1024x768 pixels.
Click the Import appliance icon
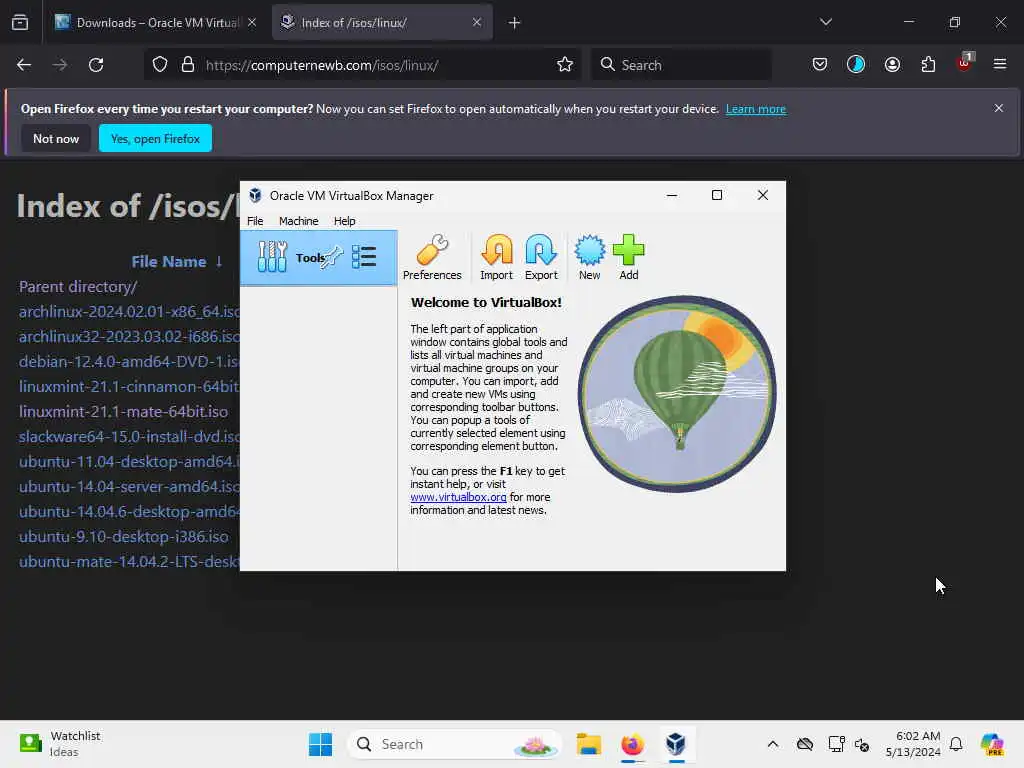tap(496, 257)
